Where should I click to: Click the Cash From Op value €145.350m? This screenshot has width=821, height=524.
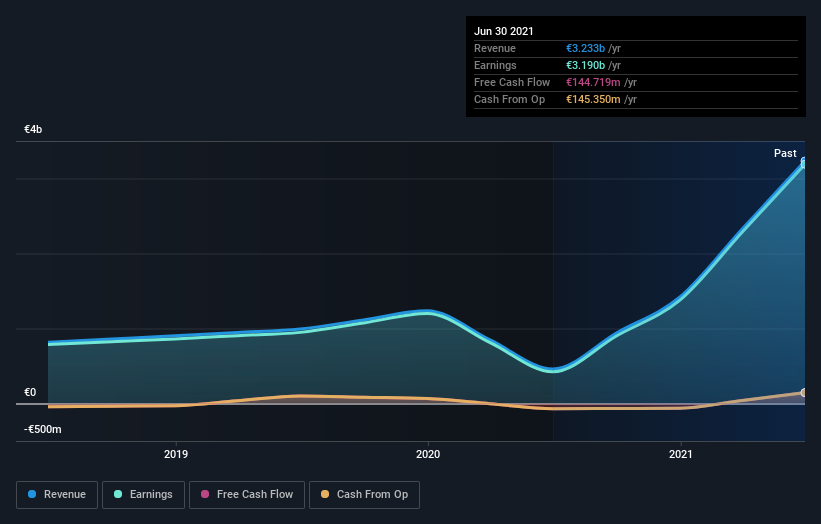[x=593, y=99]
